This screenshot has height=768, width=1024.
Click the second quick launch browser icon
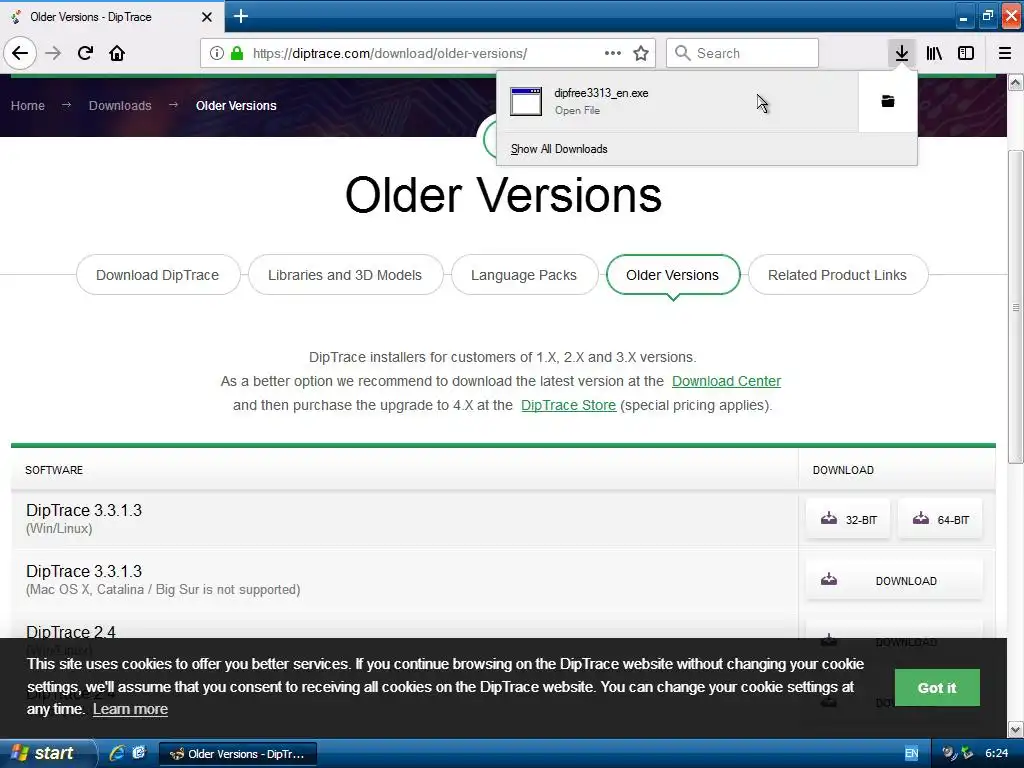click(139, 754)
